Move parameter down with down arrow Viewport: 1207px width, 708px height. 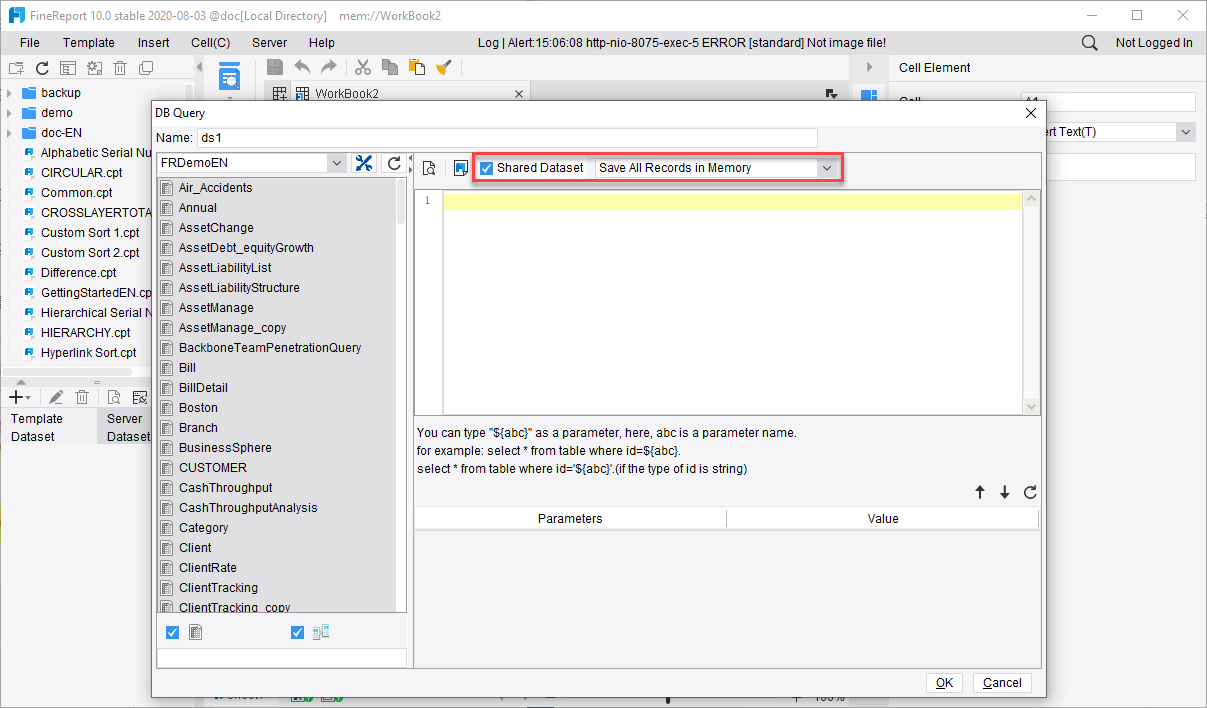1005,492
